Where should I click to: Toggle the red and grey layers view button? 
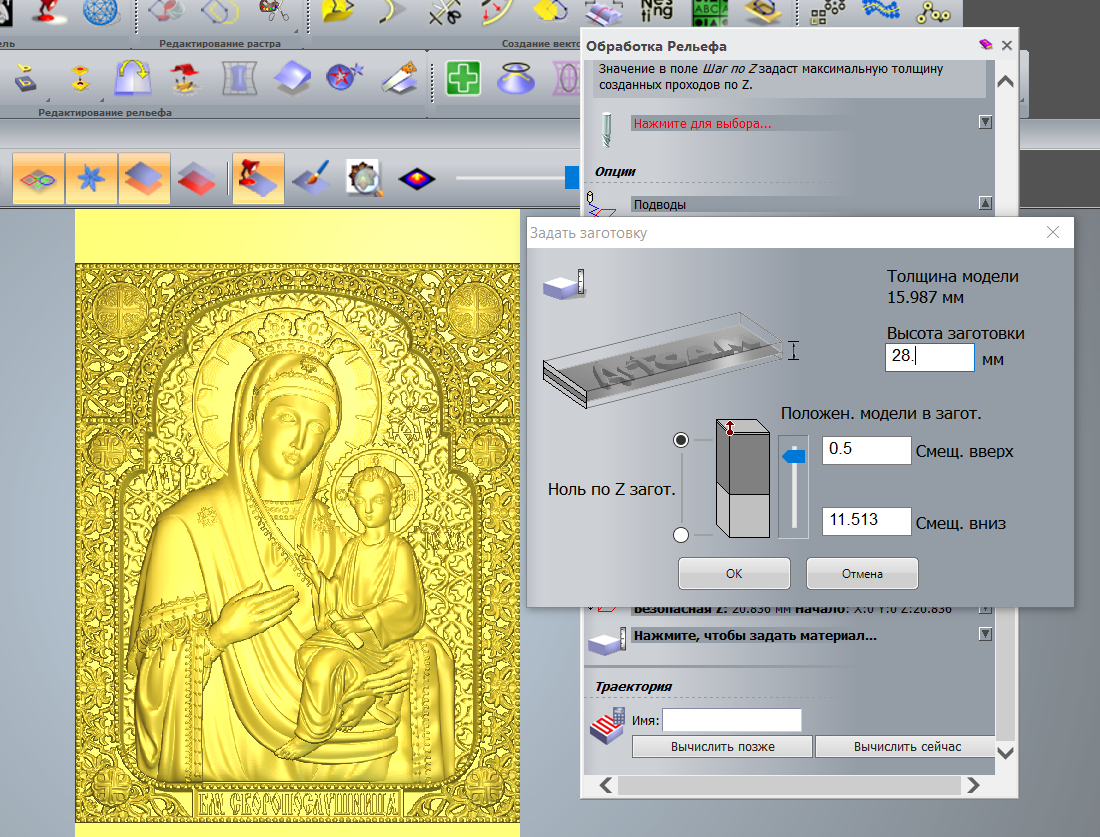pos(196,178)
